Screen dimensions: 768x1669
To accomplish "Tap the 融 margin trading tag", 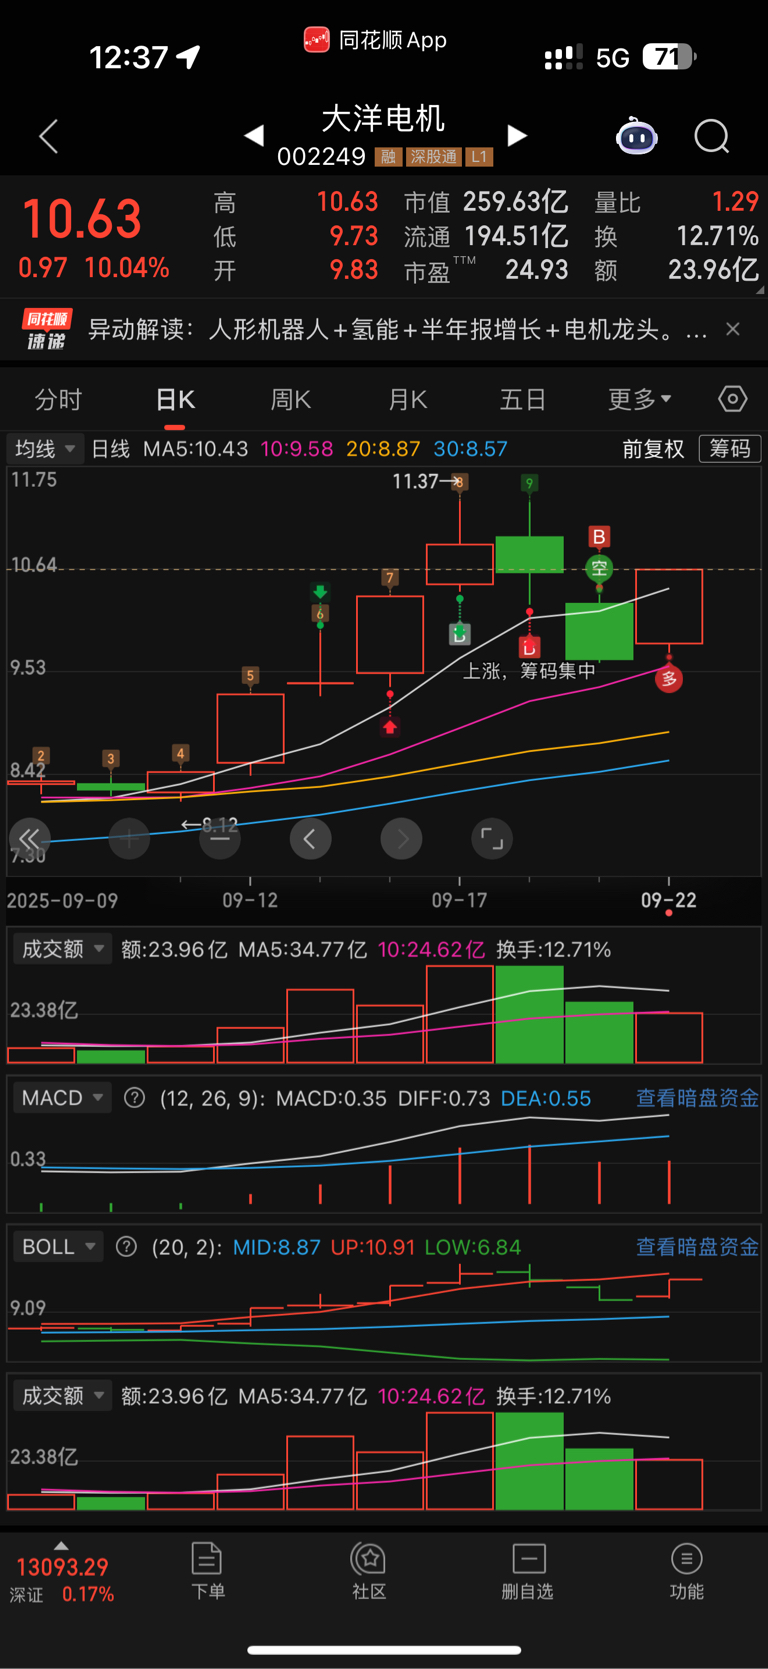I will tap(388, 157).
